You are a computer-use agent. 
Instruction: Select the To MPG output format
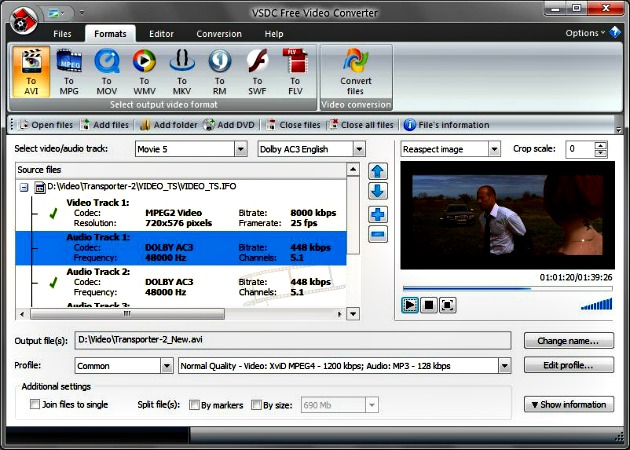[x=69, y=72]
